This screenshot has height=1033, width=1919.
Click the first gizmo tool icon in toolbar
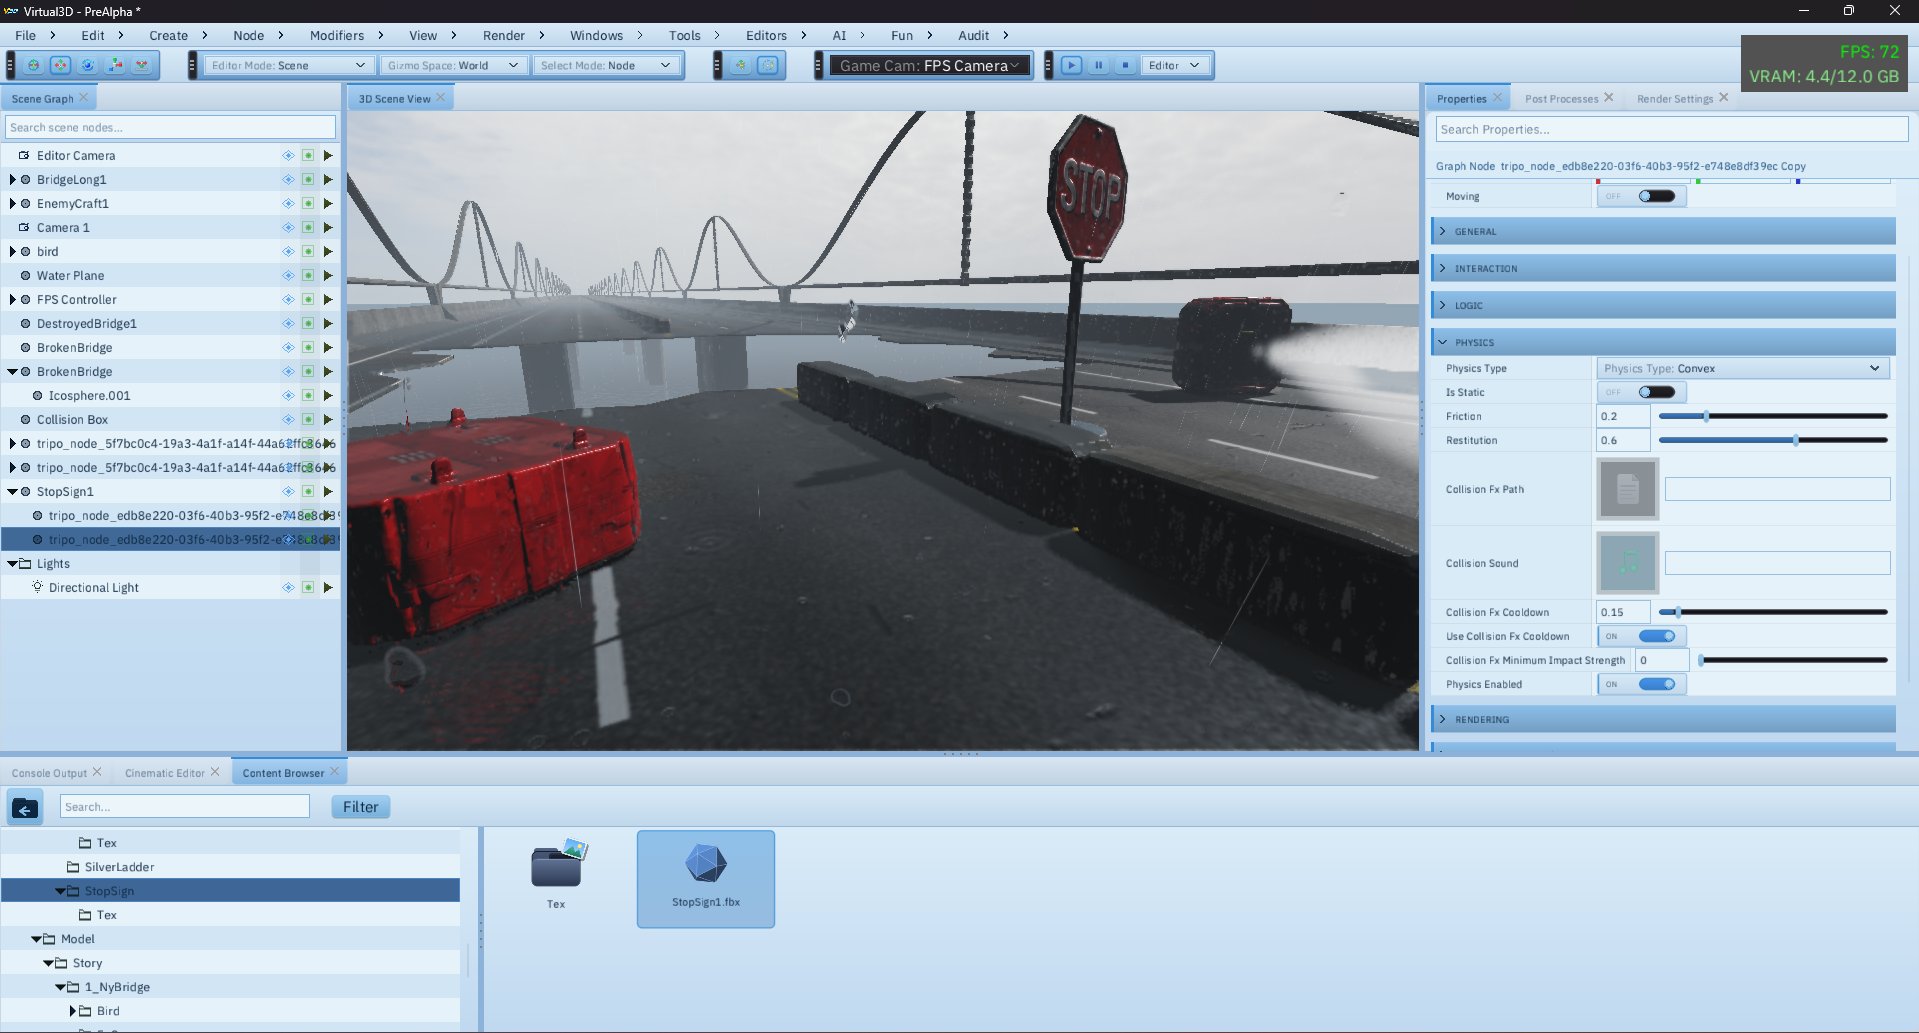pos(34,65)
